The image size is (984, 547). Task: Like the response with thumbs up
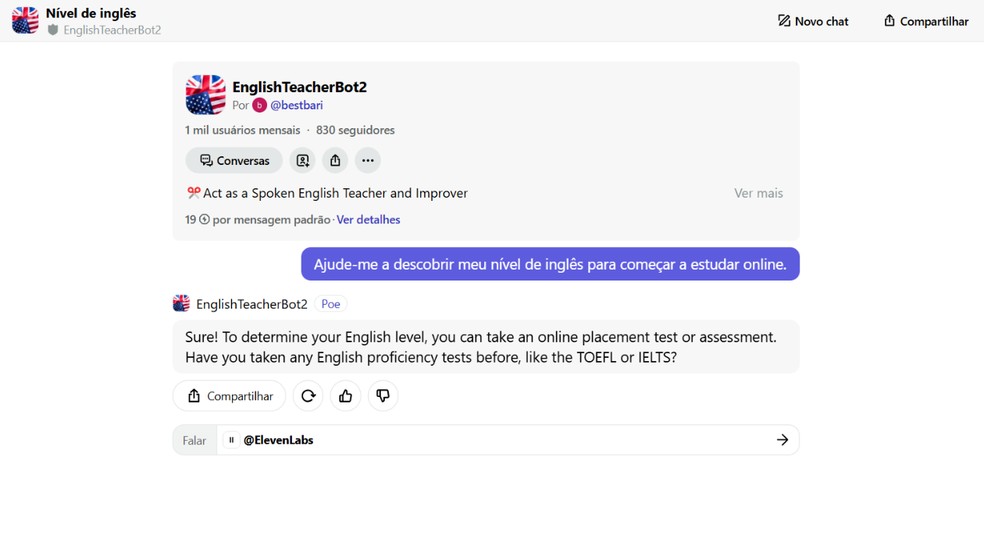346,396
